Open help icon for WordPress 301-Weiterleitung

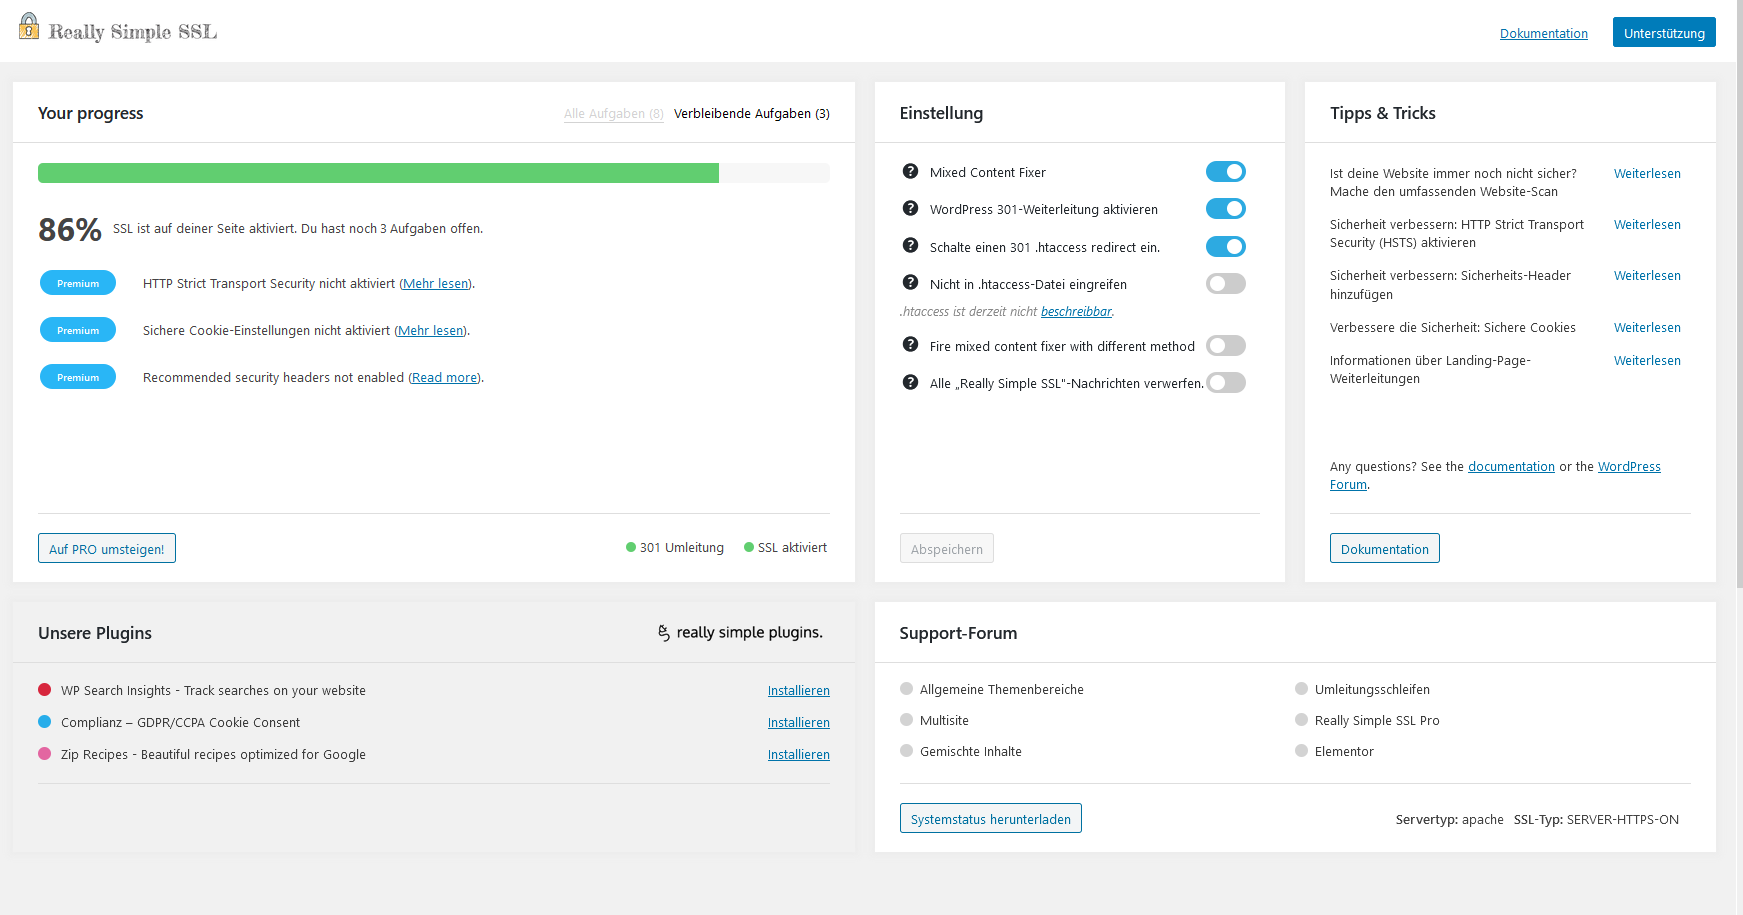910,208
